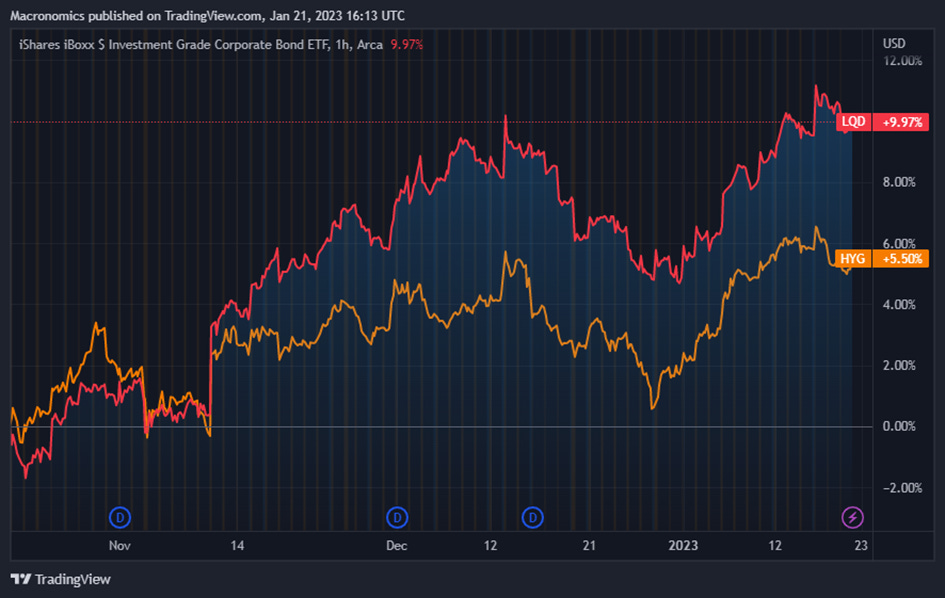Click the 8.00% axis label
The width and height of the screenshot is (945, 598).
(x=899, y=182)
